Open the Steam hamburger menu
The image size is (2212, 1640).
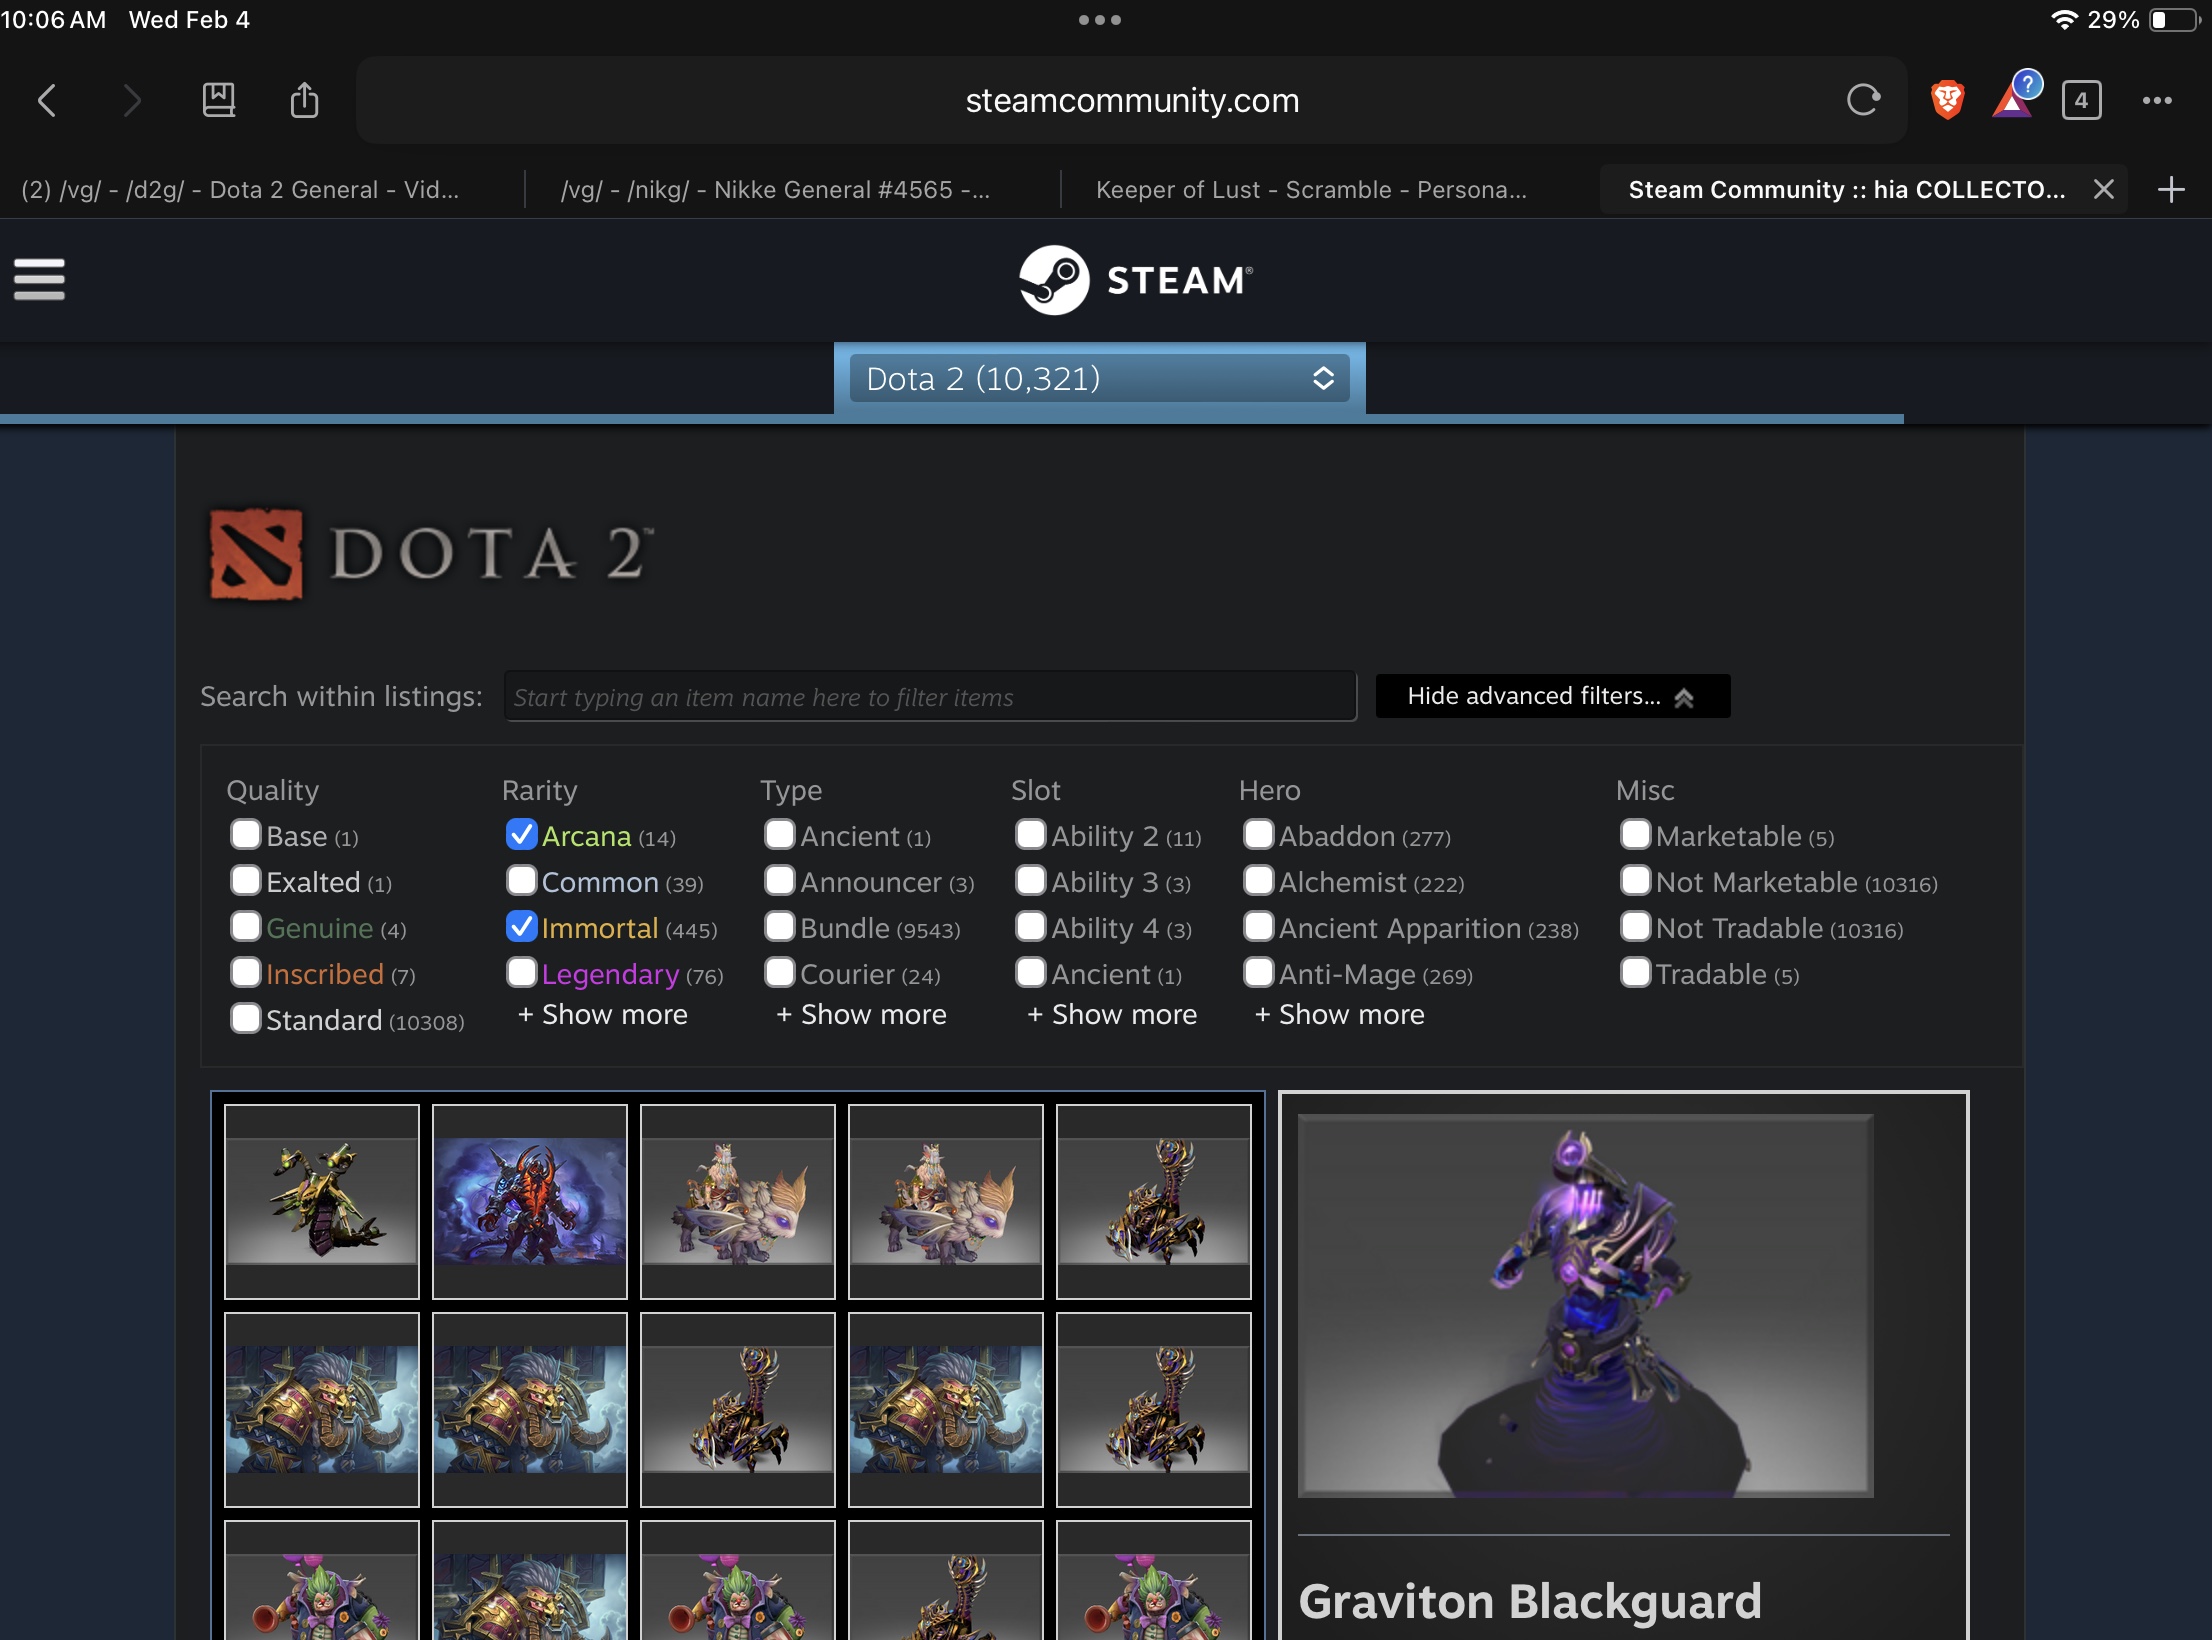(39, 279)
